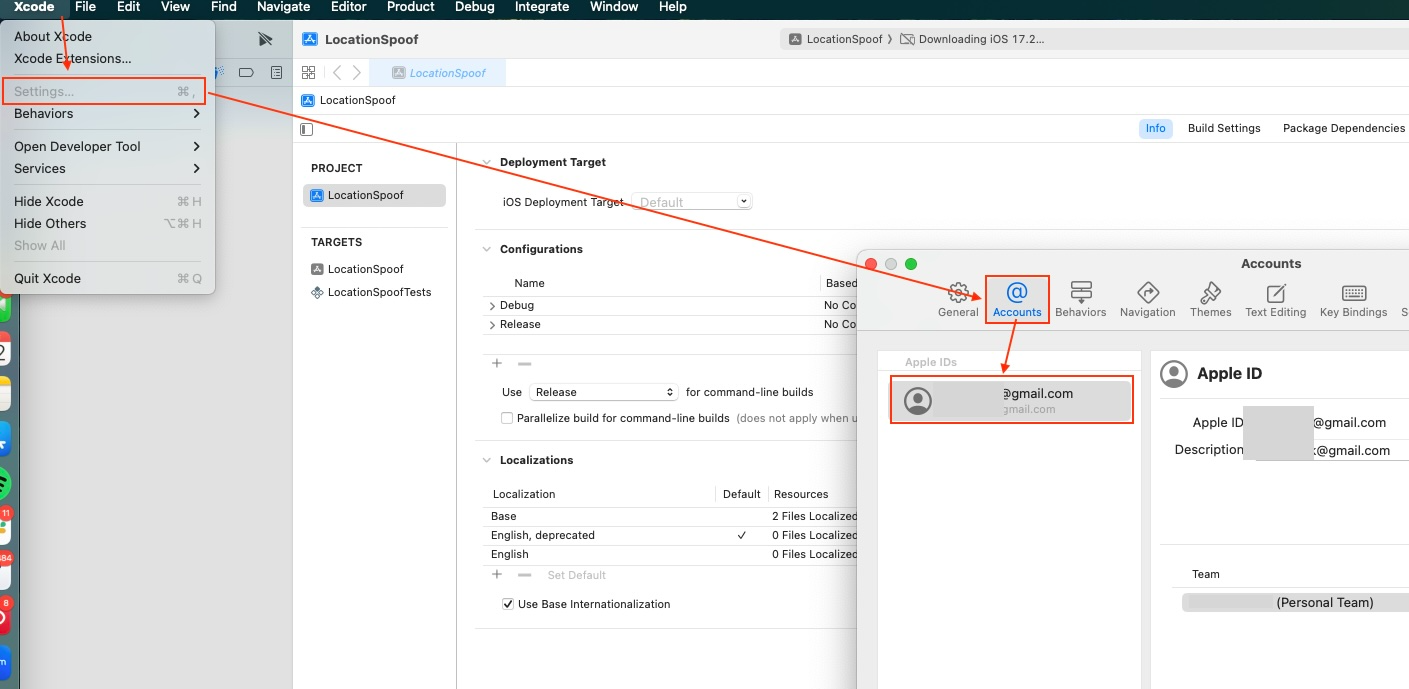Open the Use Release build configuration dropdown

pos(604,392)
